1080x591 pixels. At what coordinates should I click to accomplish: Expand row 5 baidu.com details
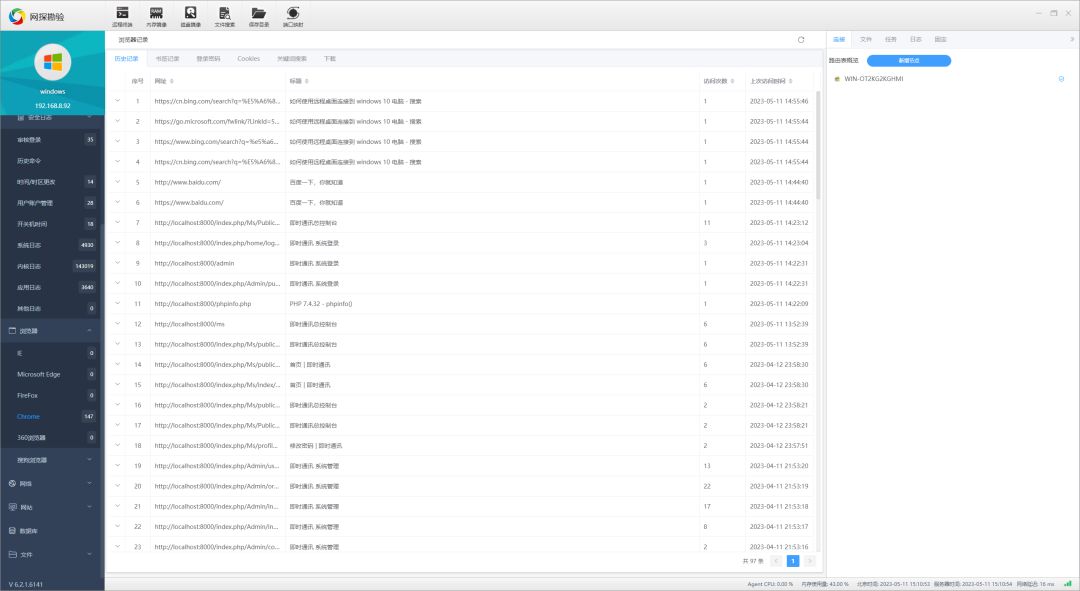pos(118,182)
